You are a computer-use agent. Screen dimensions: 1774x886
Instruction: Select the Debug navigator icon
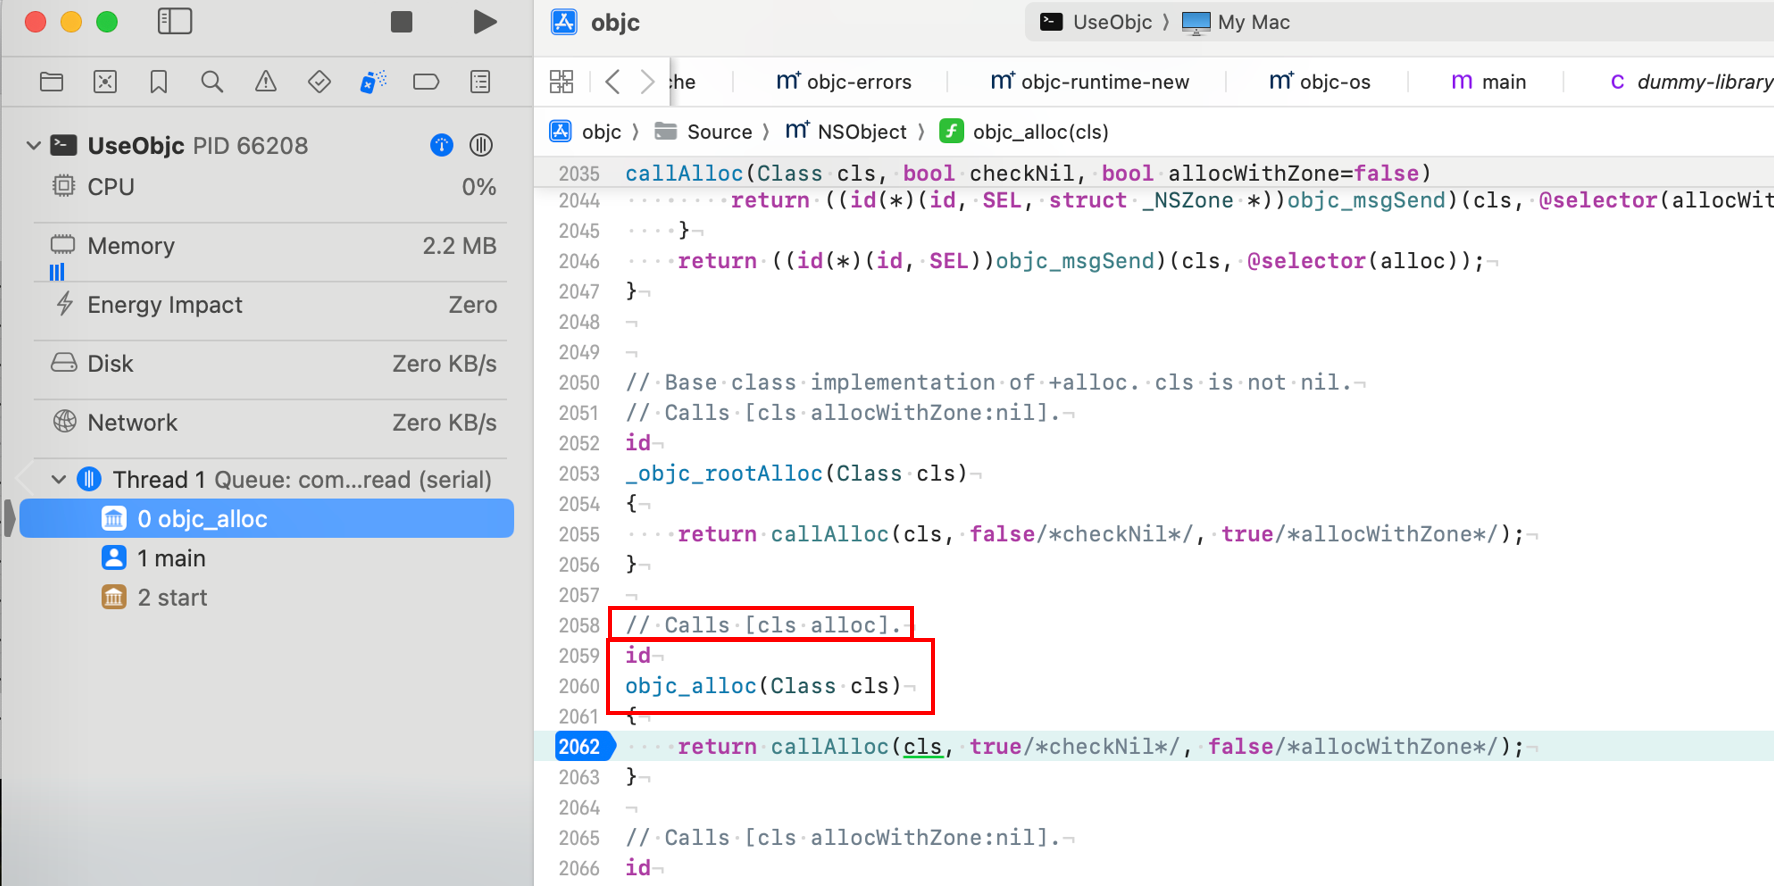[x=373, y=82]
